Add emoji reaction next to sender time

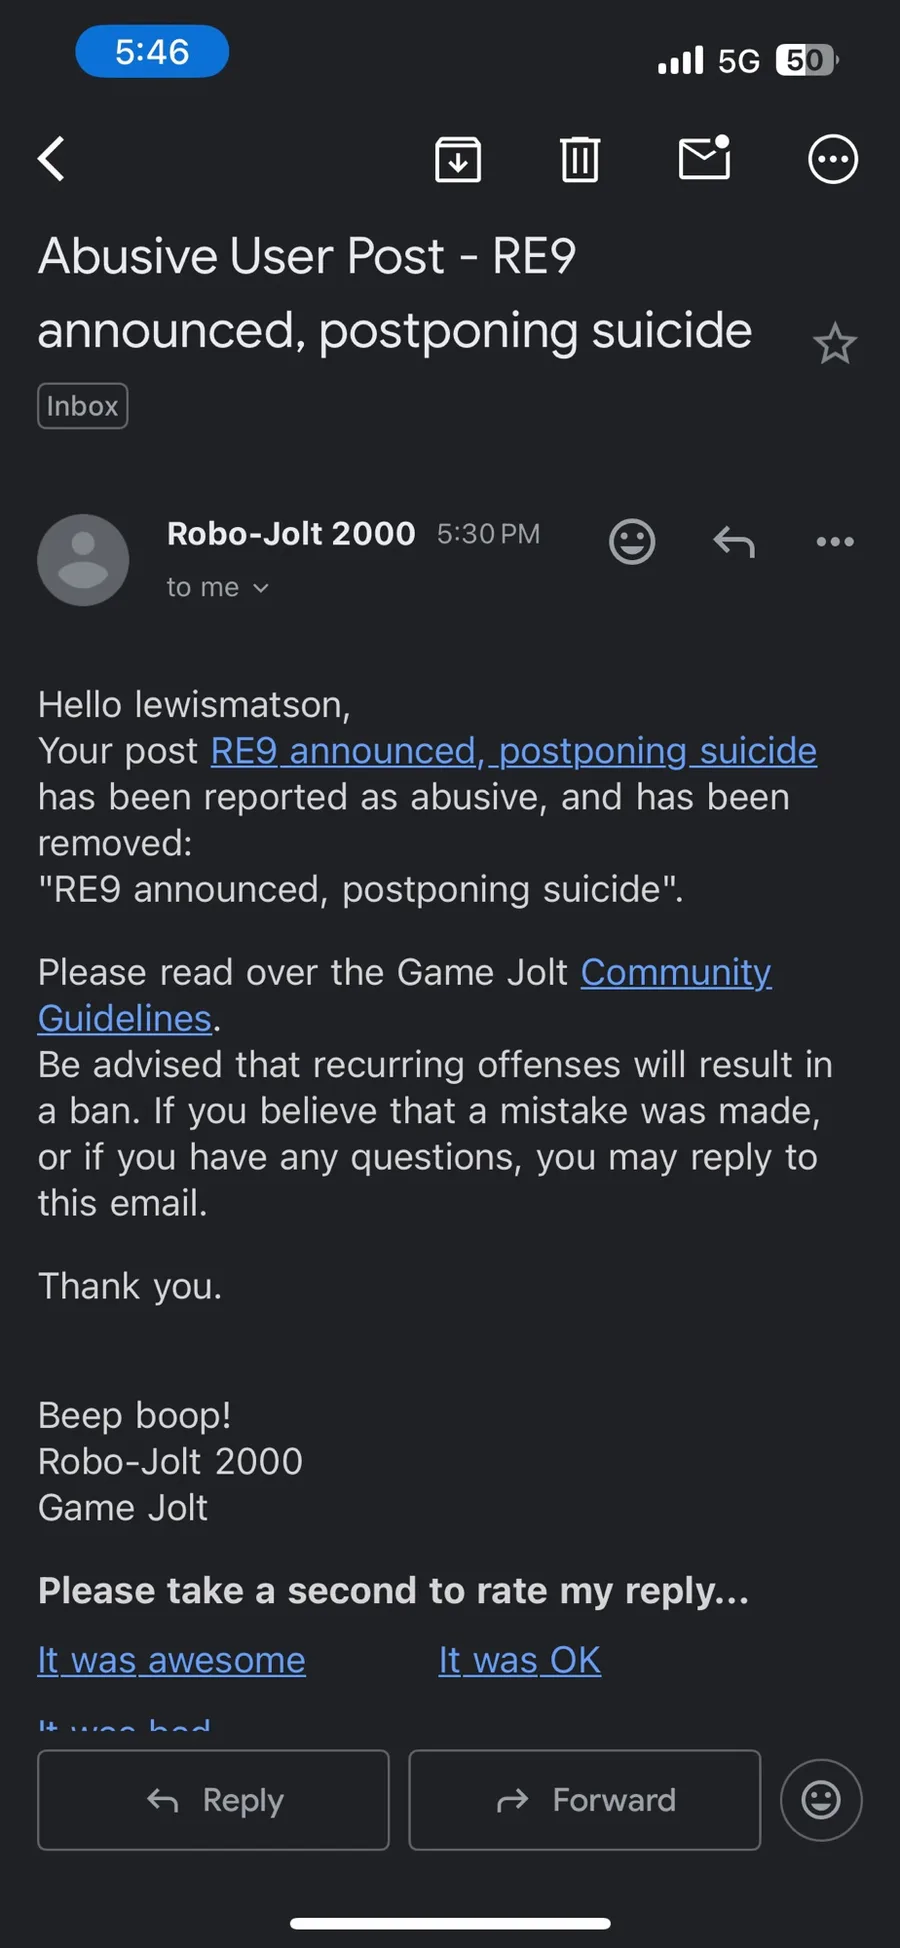tap(632, 542)
